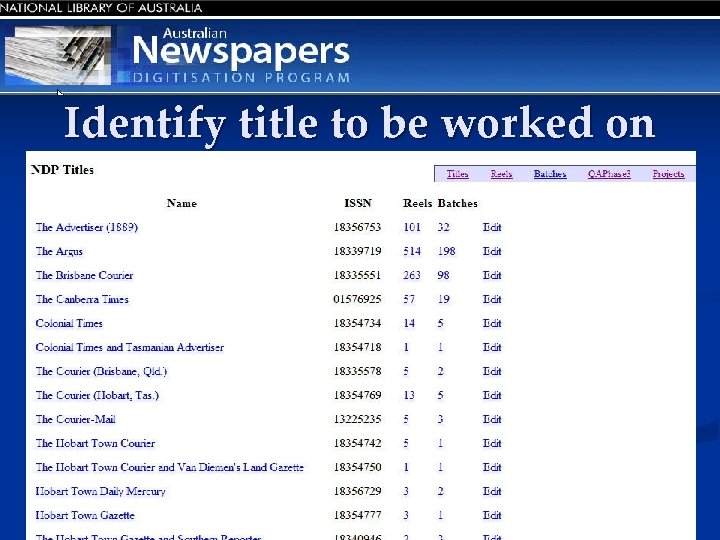Open the Hobart Town Gazette title

(85, 515)
